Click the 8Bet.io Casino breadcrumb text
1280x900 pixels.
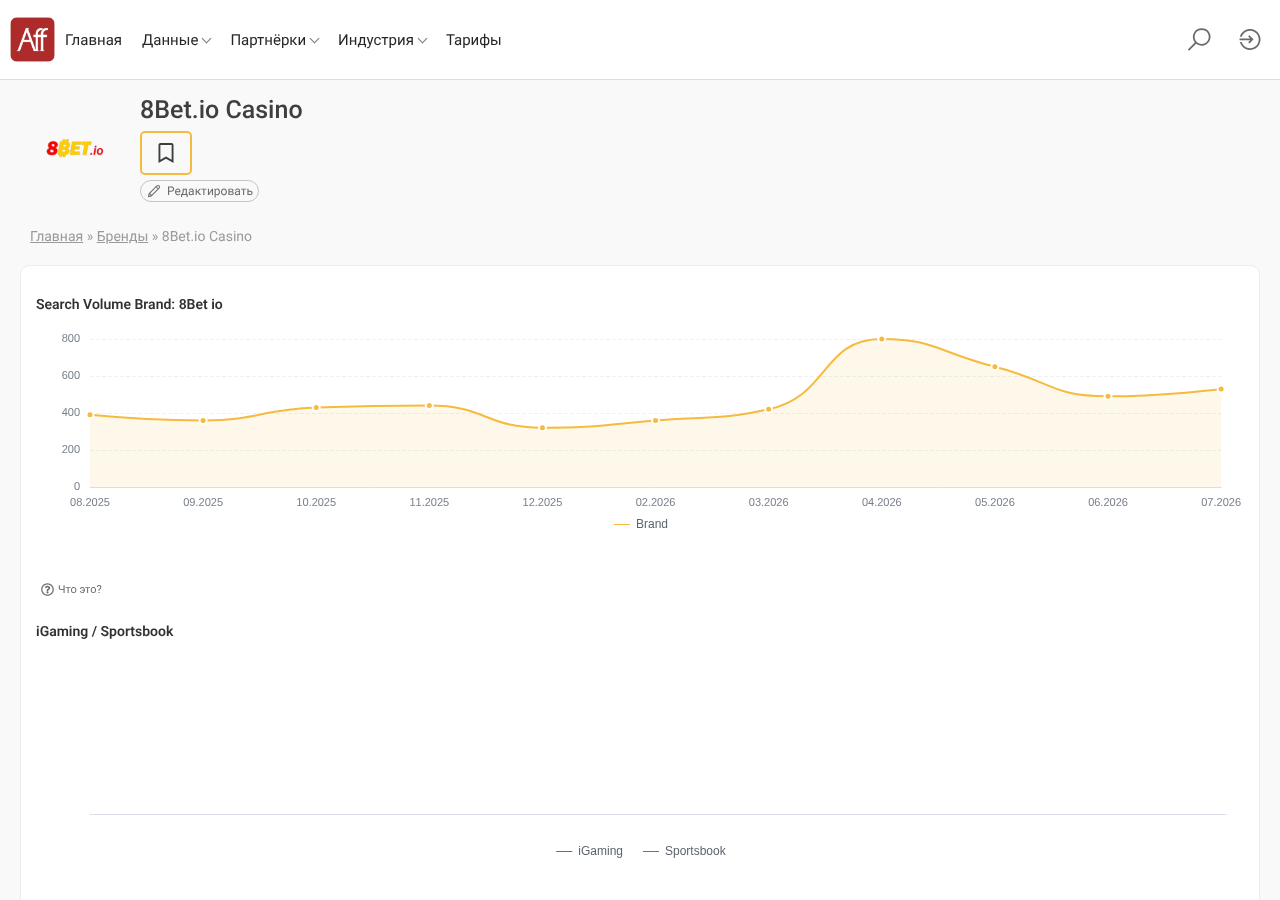pyautogui.click(x=207, y=236)
